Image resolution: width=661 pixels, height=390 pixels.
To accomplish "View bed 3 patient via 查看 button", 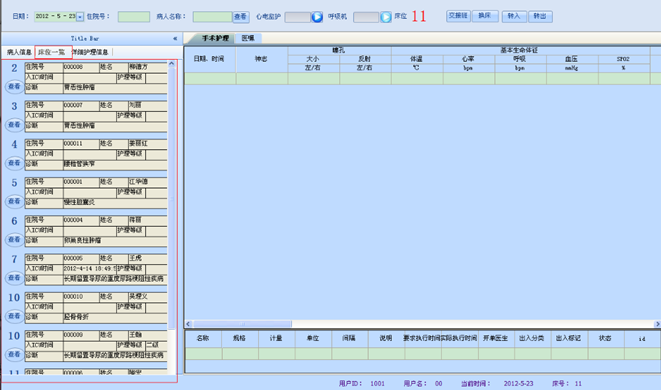I will coord(14,125).
